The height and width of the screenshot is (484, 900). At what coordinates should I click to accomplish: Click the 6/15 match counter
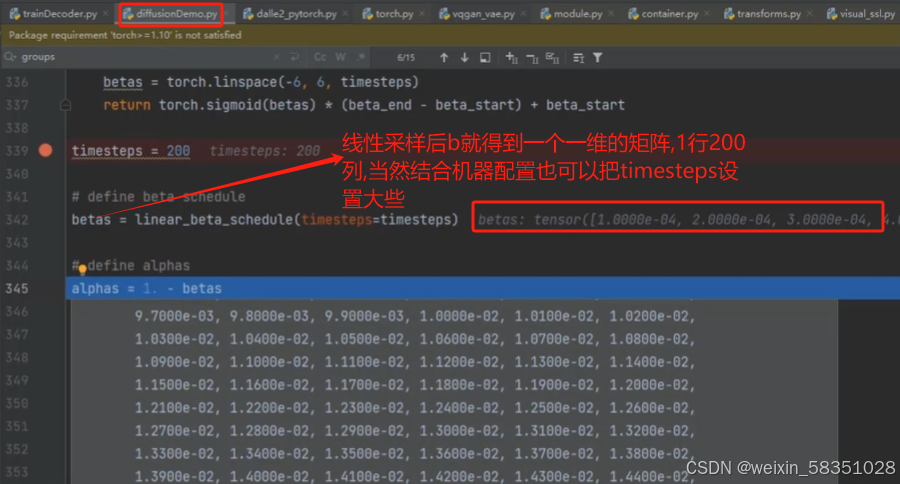coord(406,57)
